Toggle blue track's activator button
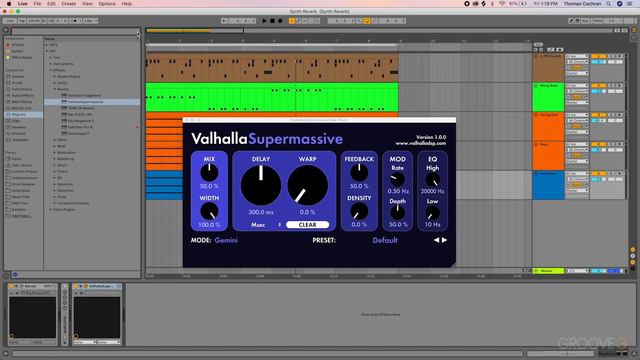640x360 pixels. click(x=598, y=174)
